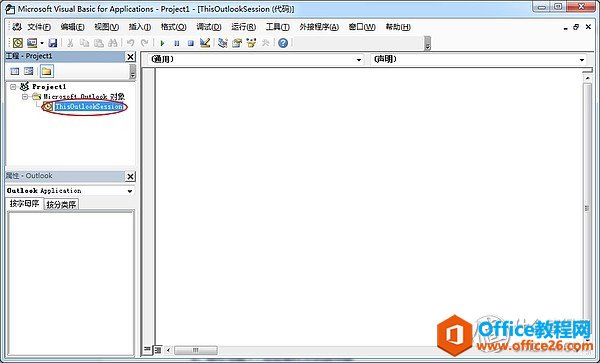Click View Object icon in project panel
The height and width of the screenshot is (363, 600).
[29, 71]
